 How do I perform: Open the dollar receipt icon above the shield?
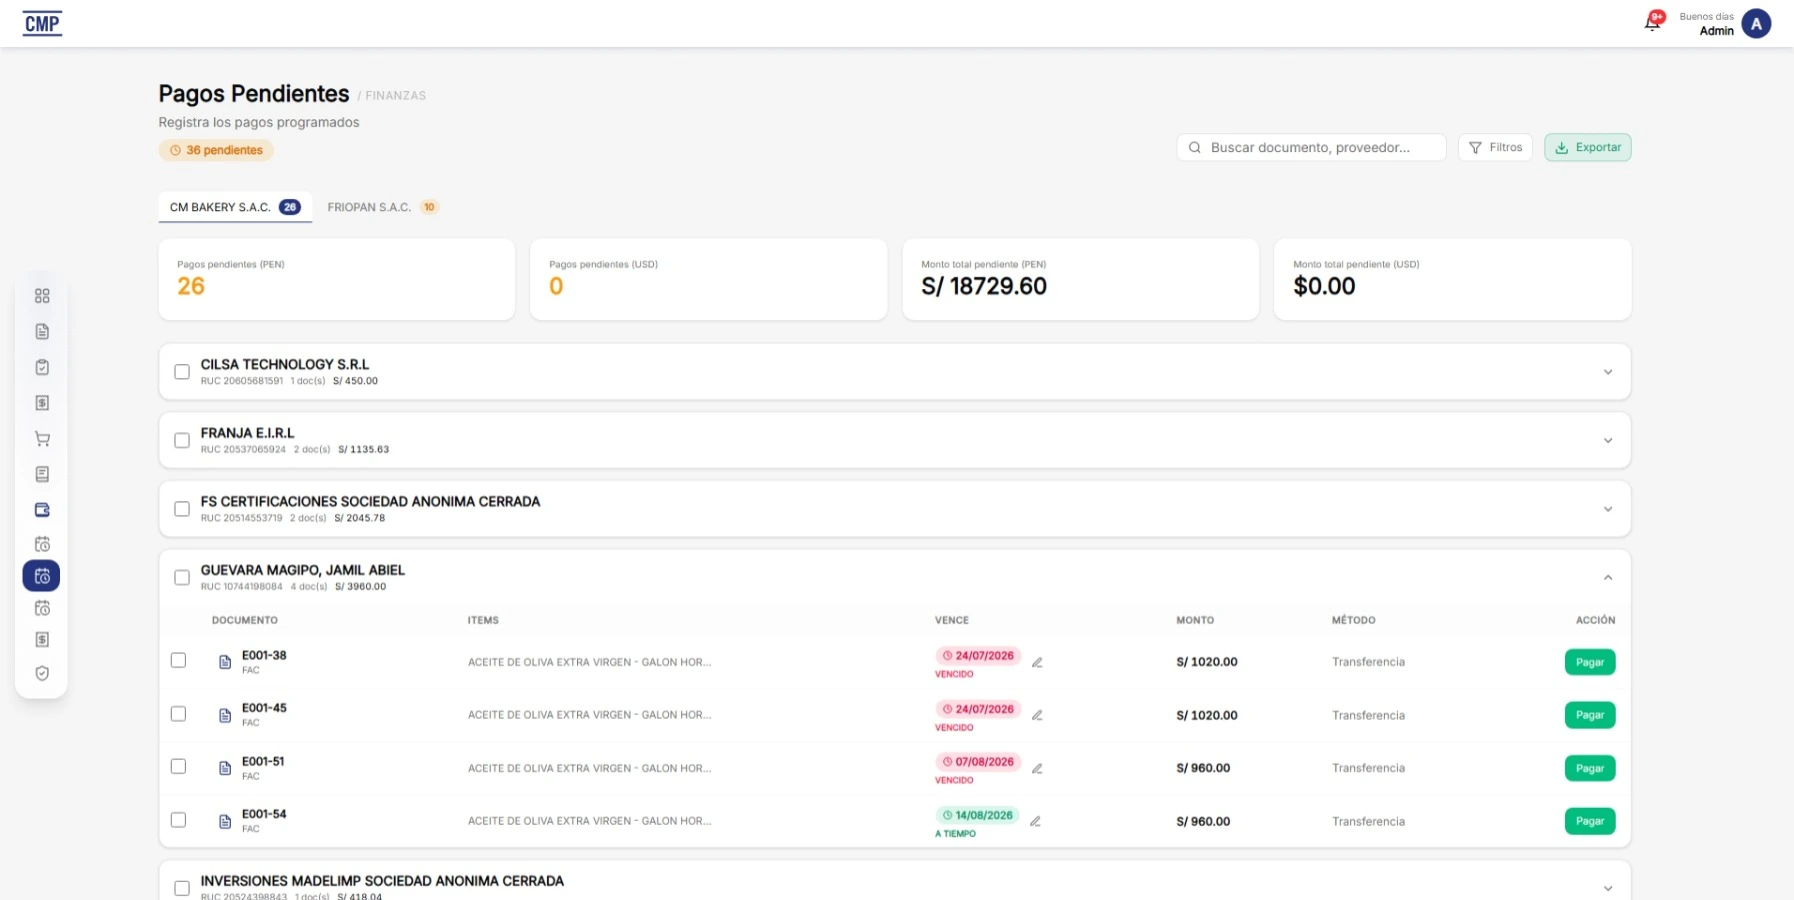click(x=42, y=639)
